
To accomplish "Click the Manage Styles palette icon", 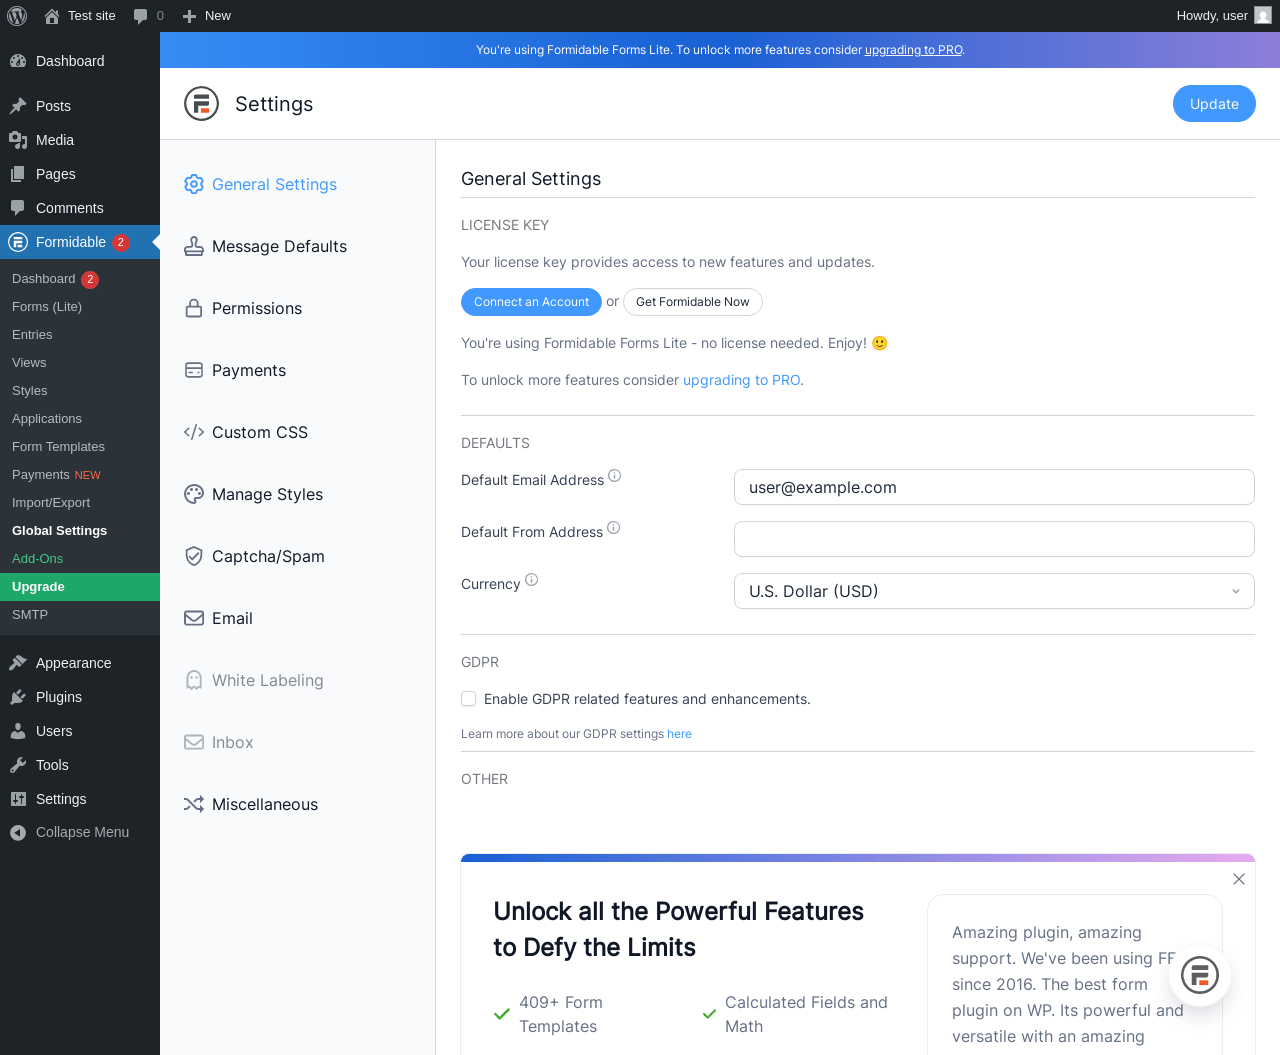I will (194, 494).
